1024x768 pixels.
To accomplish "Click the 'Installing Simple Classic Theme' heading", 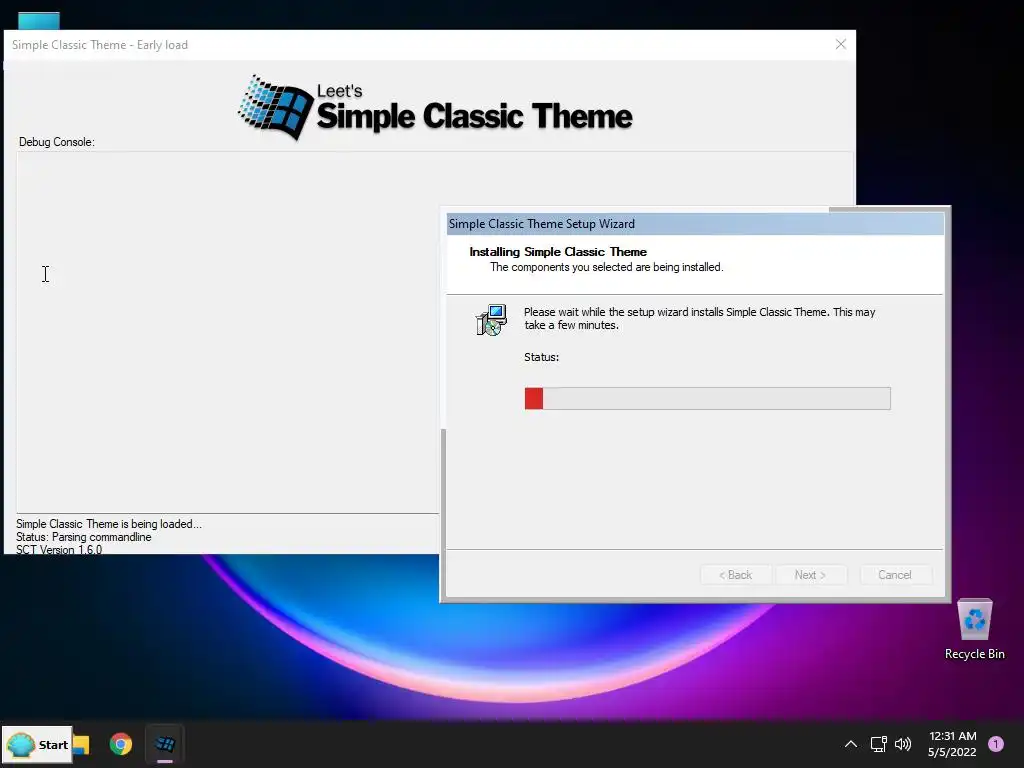I will pos(558,251).
